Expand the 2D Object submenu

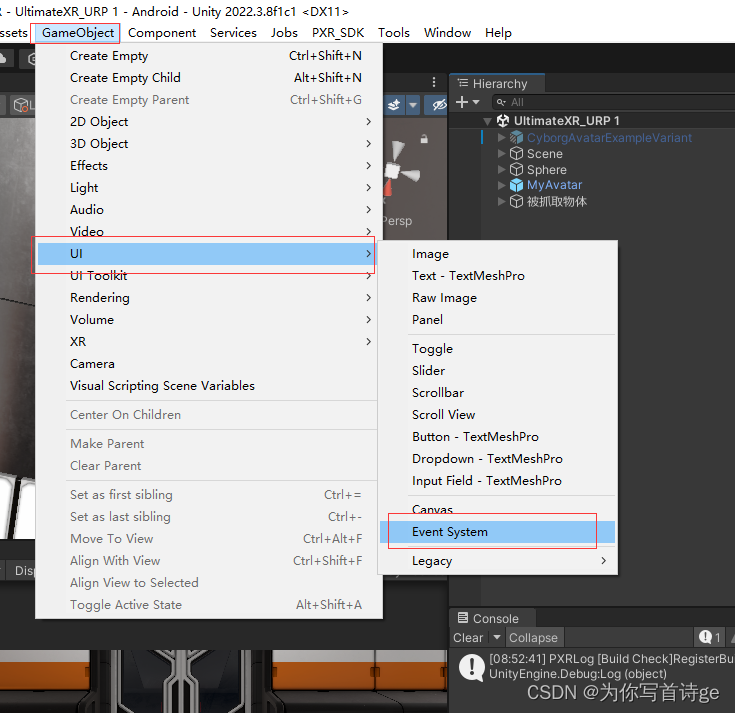209,122
